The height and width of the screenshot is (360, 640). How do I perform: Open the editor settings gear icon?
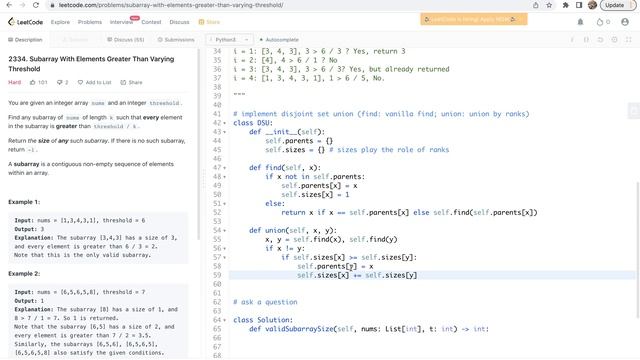pos(614,40)
